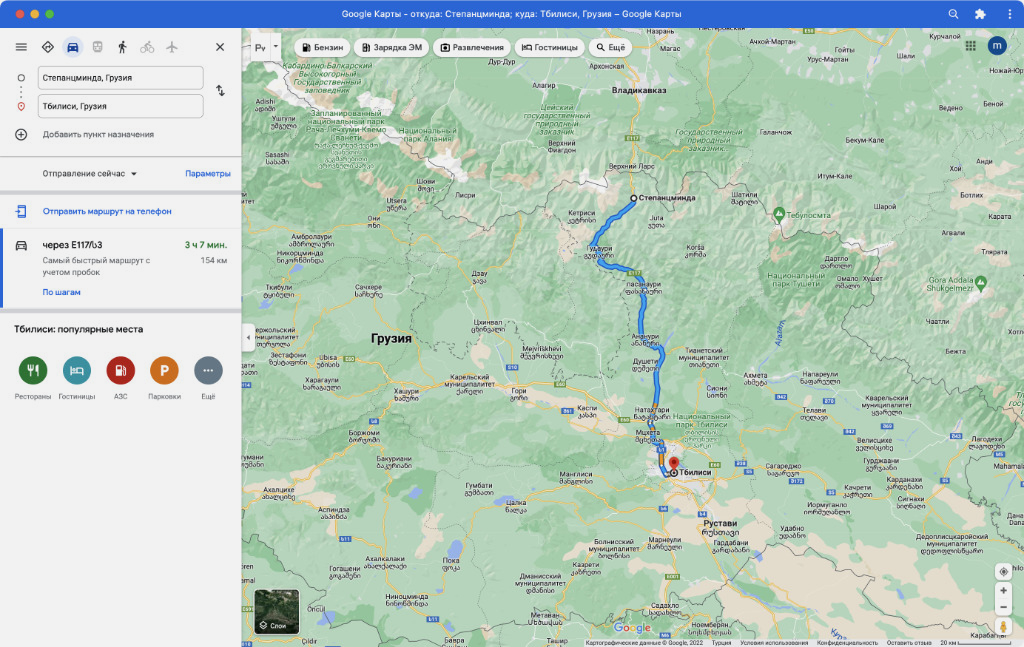Toggle the Гостиницы hotels filter chip
The height and width of the screenshot is (647, 1024).
549,47
